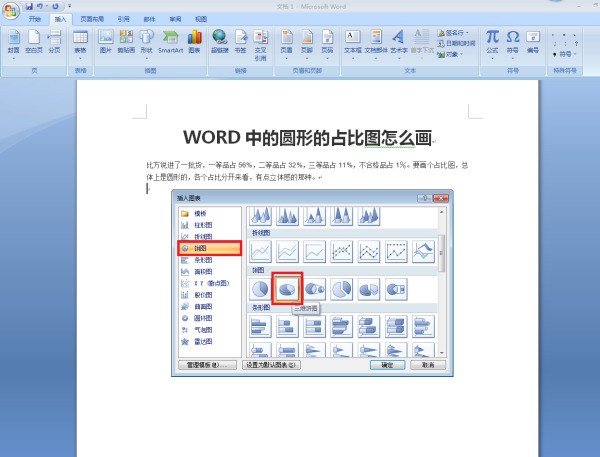Click the 图表 (Chart) ribbon icon
Image resolution: width=600 pixels, height=457 pixels.
click(194, 42)
